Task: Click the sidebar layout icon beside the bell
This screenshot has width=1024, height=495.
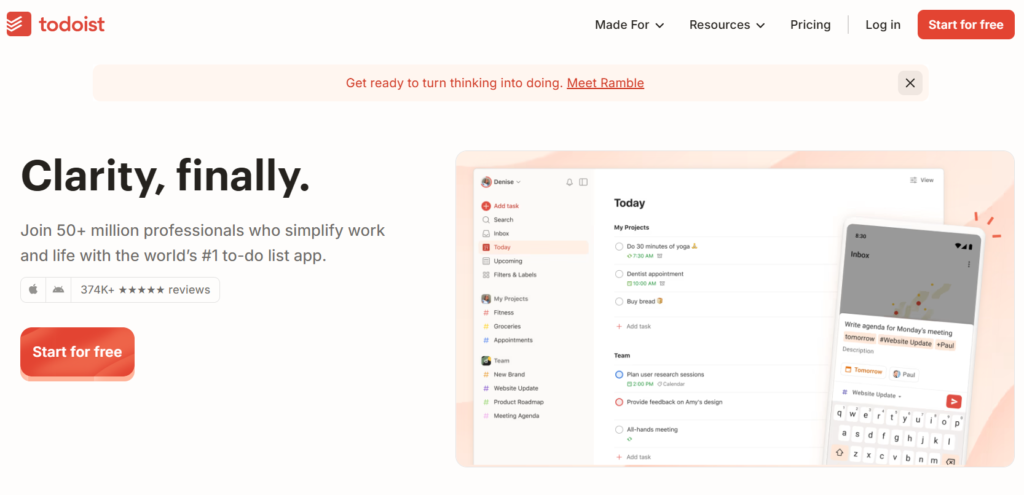Action: point(583,182)
